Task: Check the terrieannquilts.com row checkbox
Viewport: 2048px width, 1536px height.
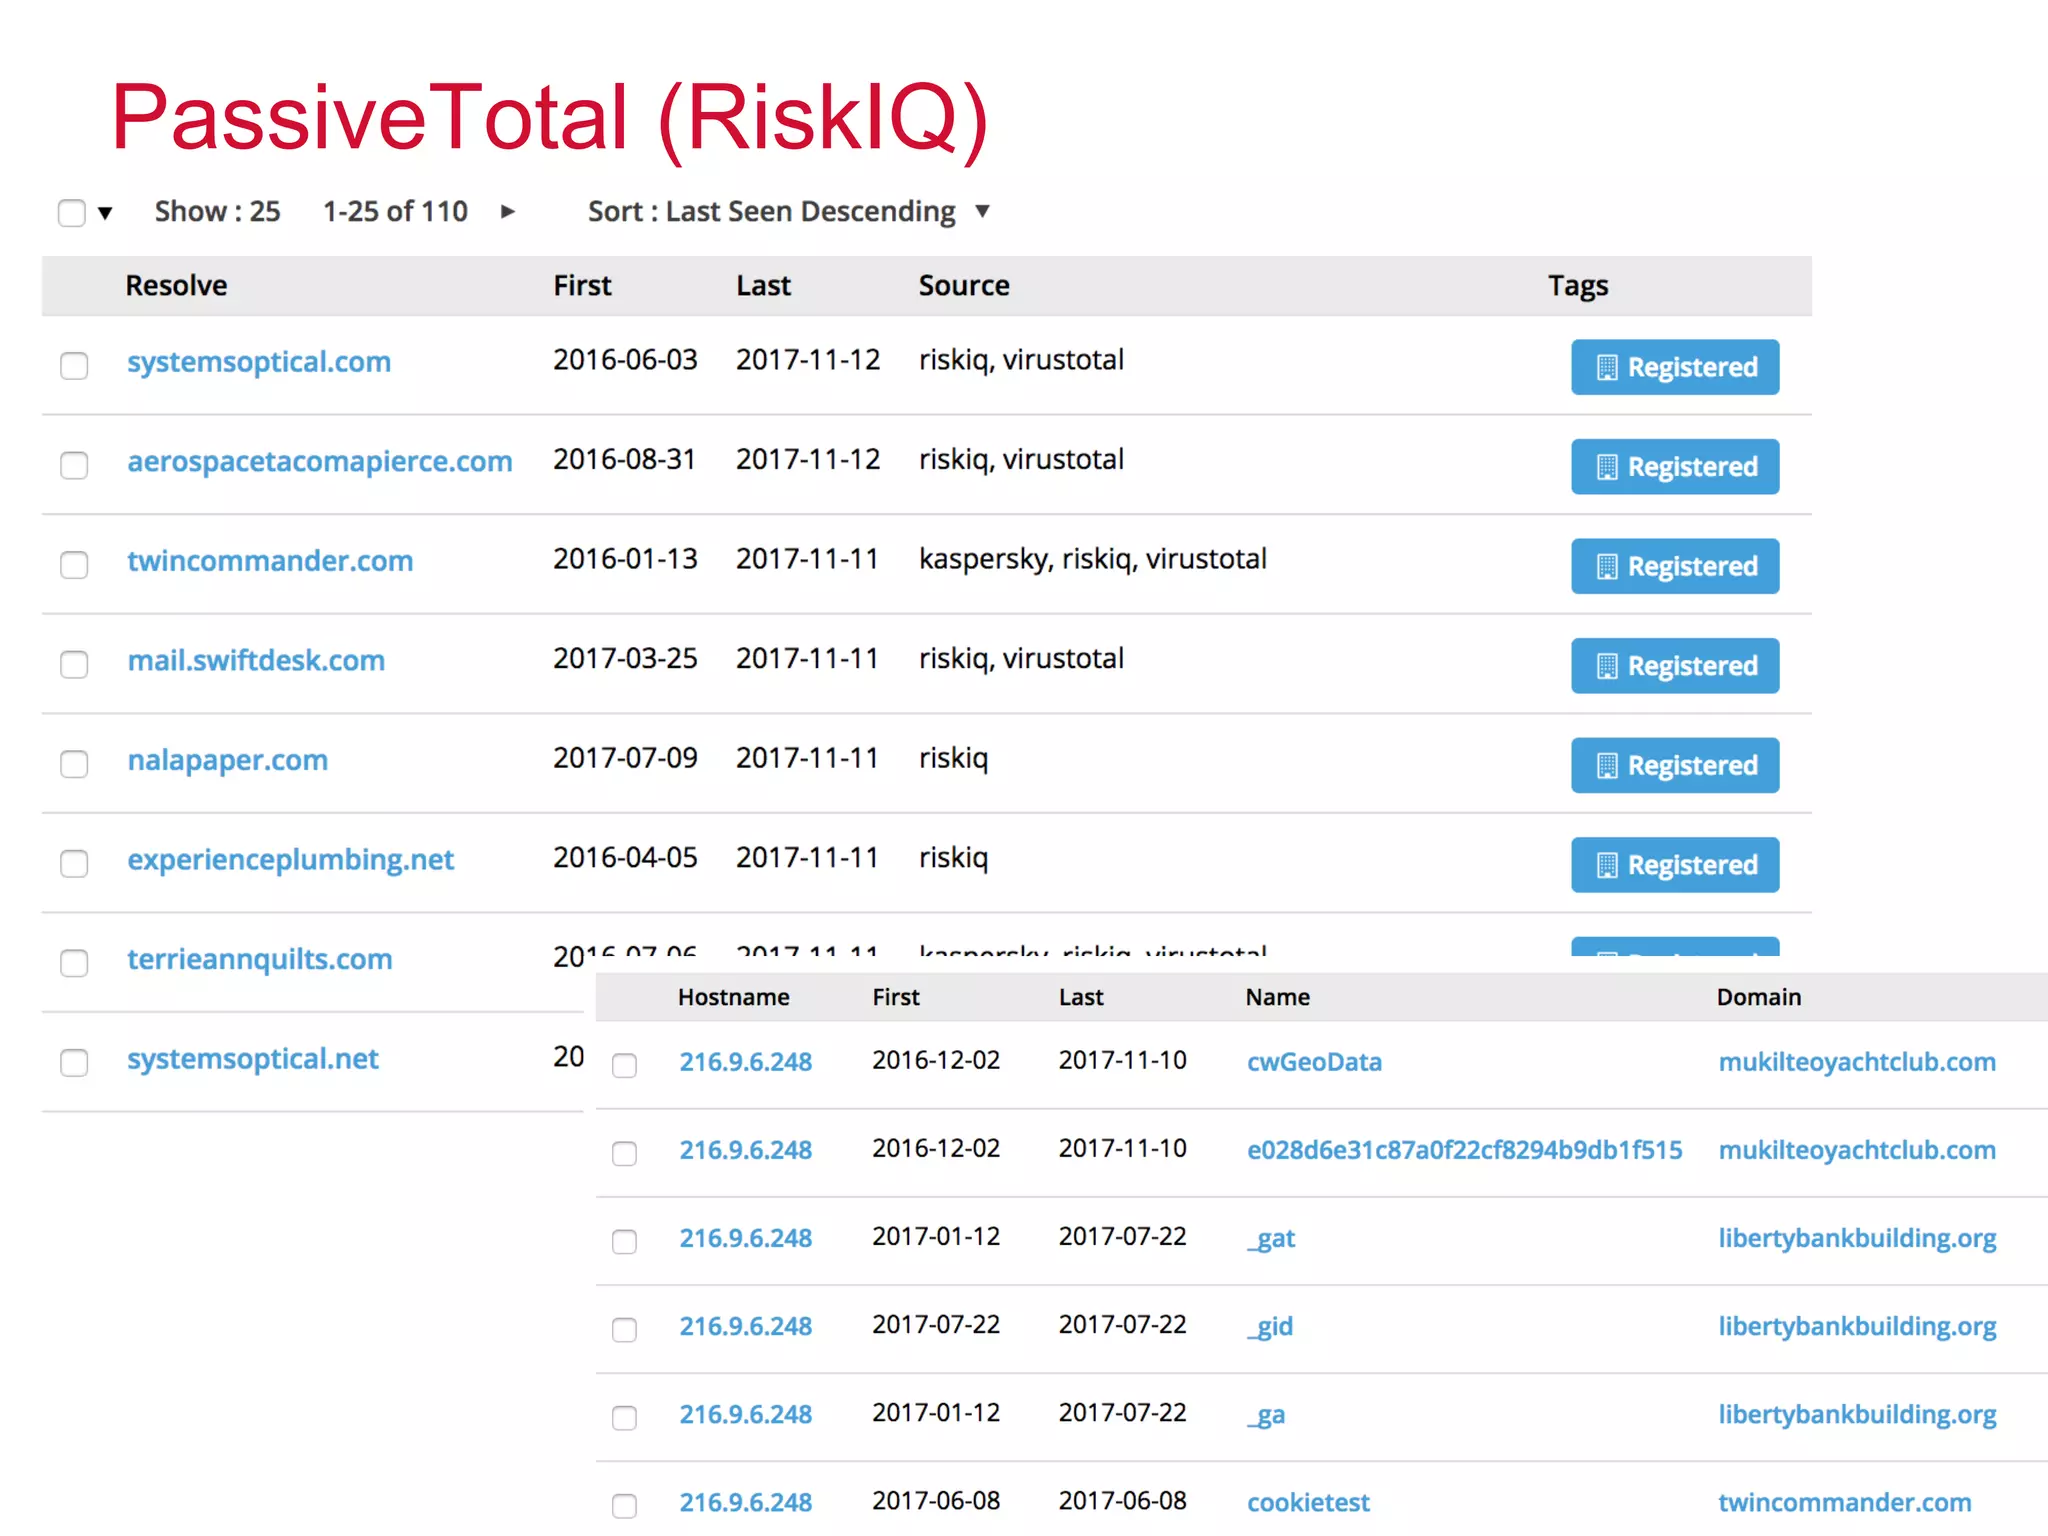Action: coord(74,963)
